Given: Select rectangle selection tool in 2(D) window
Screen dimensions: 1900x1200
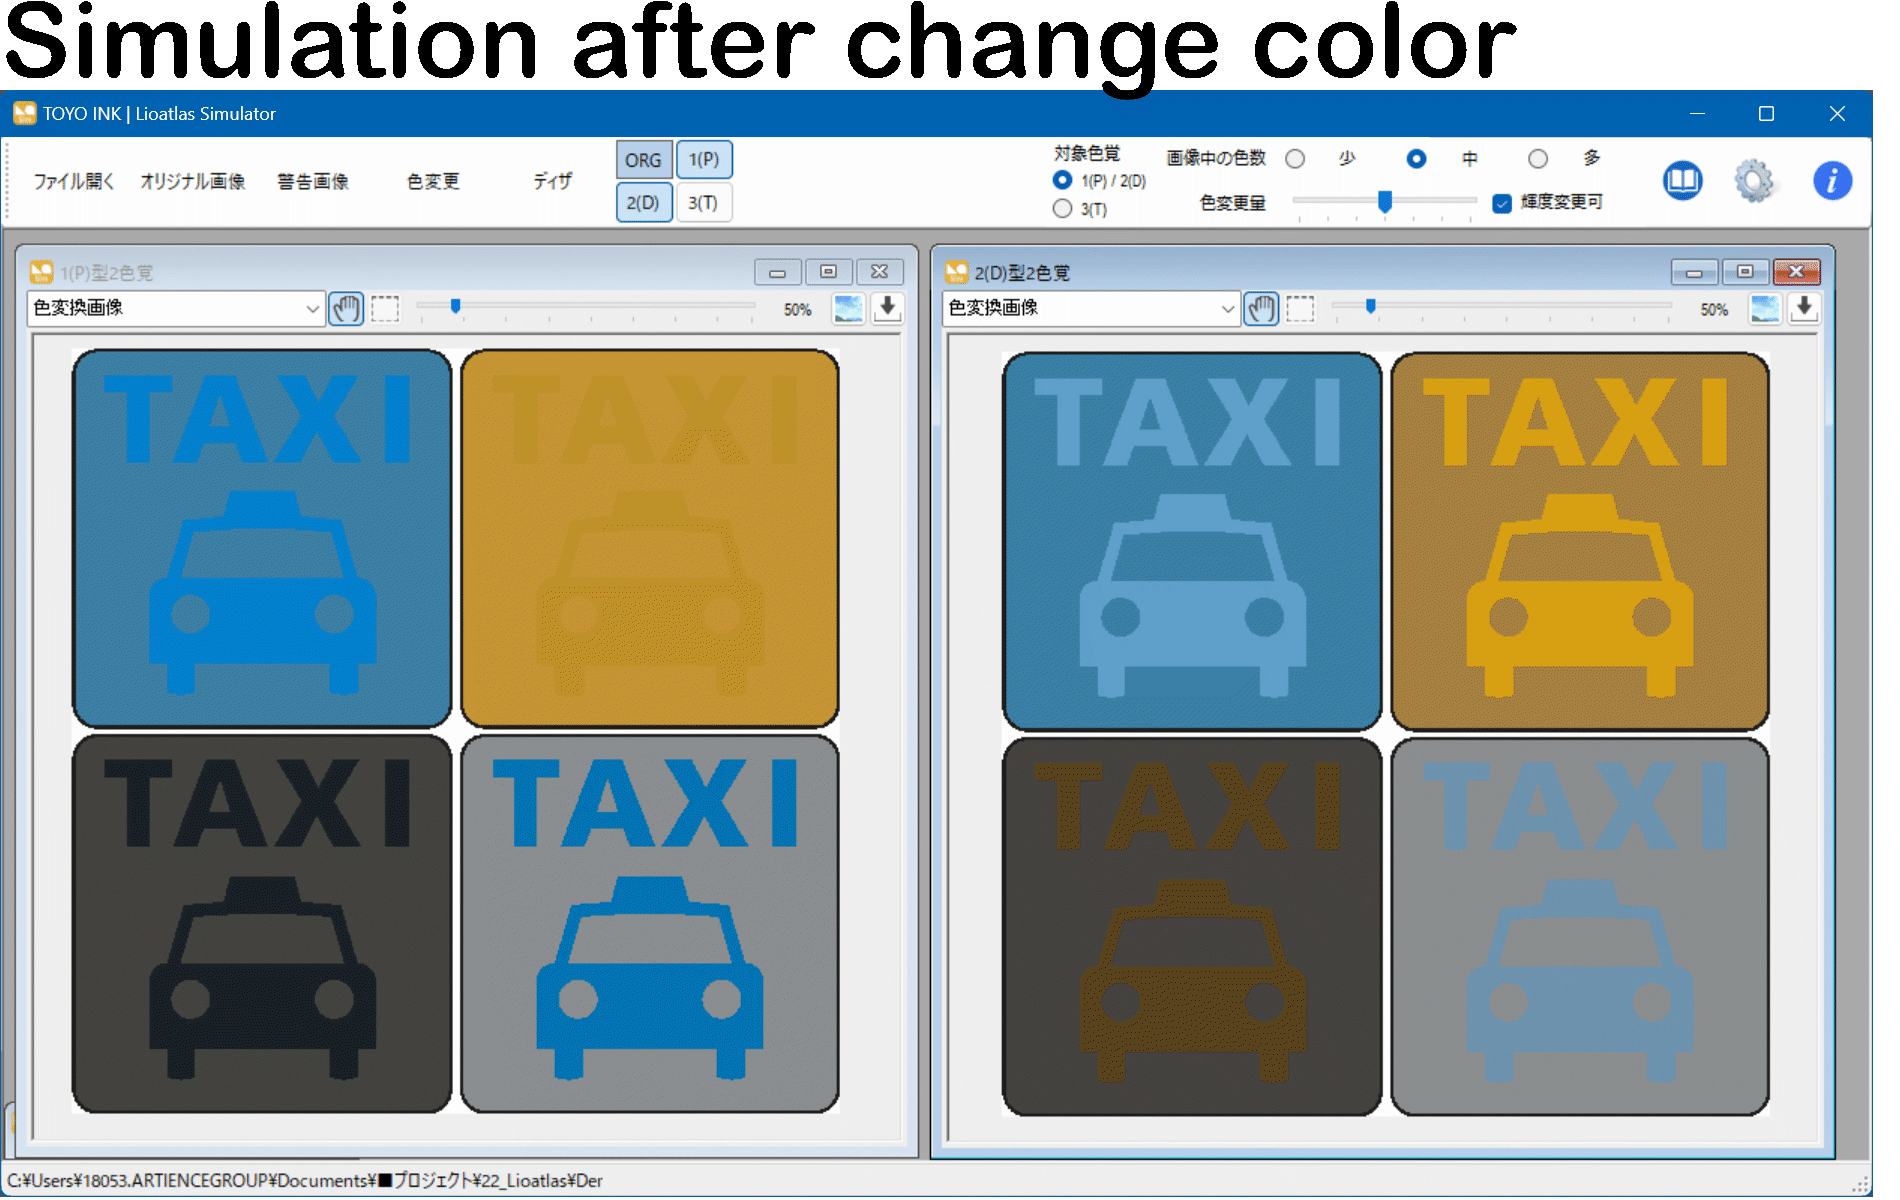Looking at the screenshot, I should [x=1300, y=309].
